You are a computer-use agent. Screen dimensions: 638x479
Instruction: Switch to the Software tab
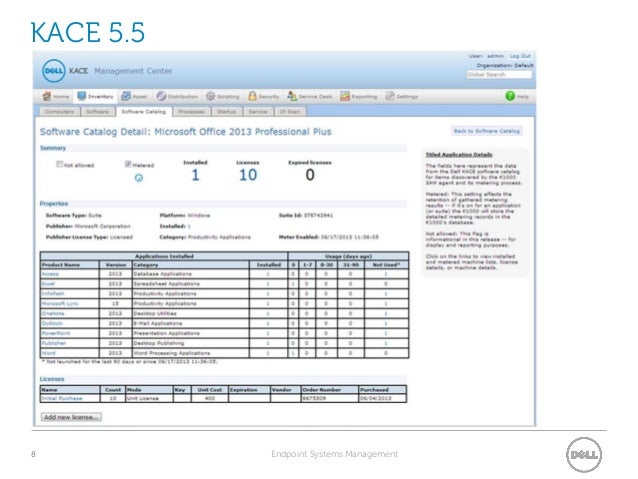pyautogui.click(x=98, y=112)
